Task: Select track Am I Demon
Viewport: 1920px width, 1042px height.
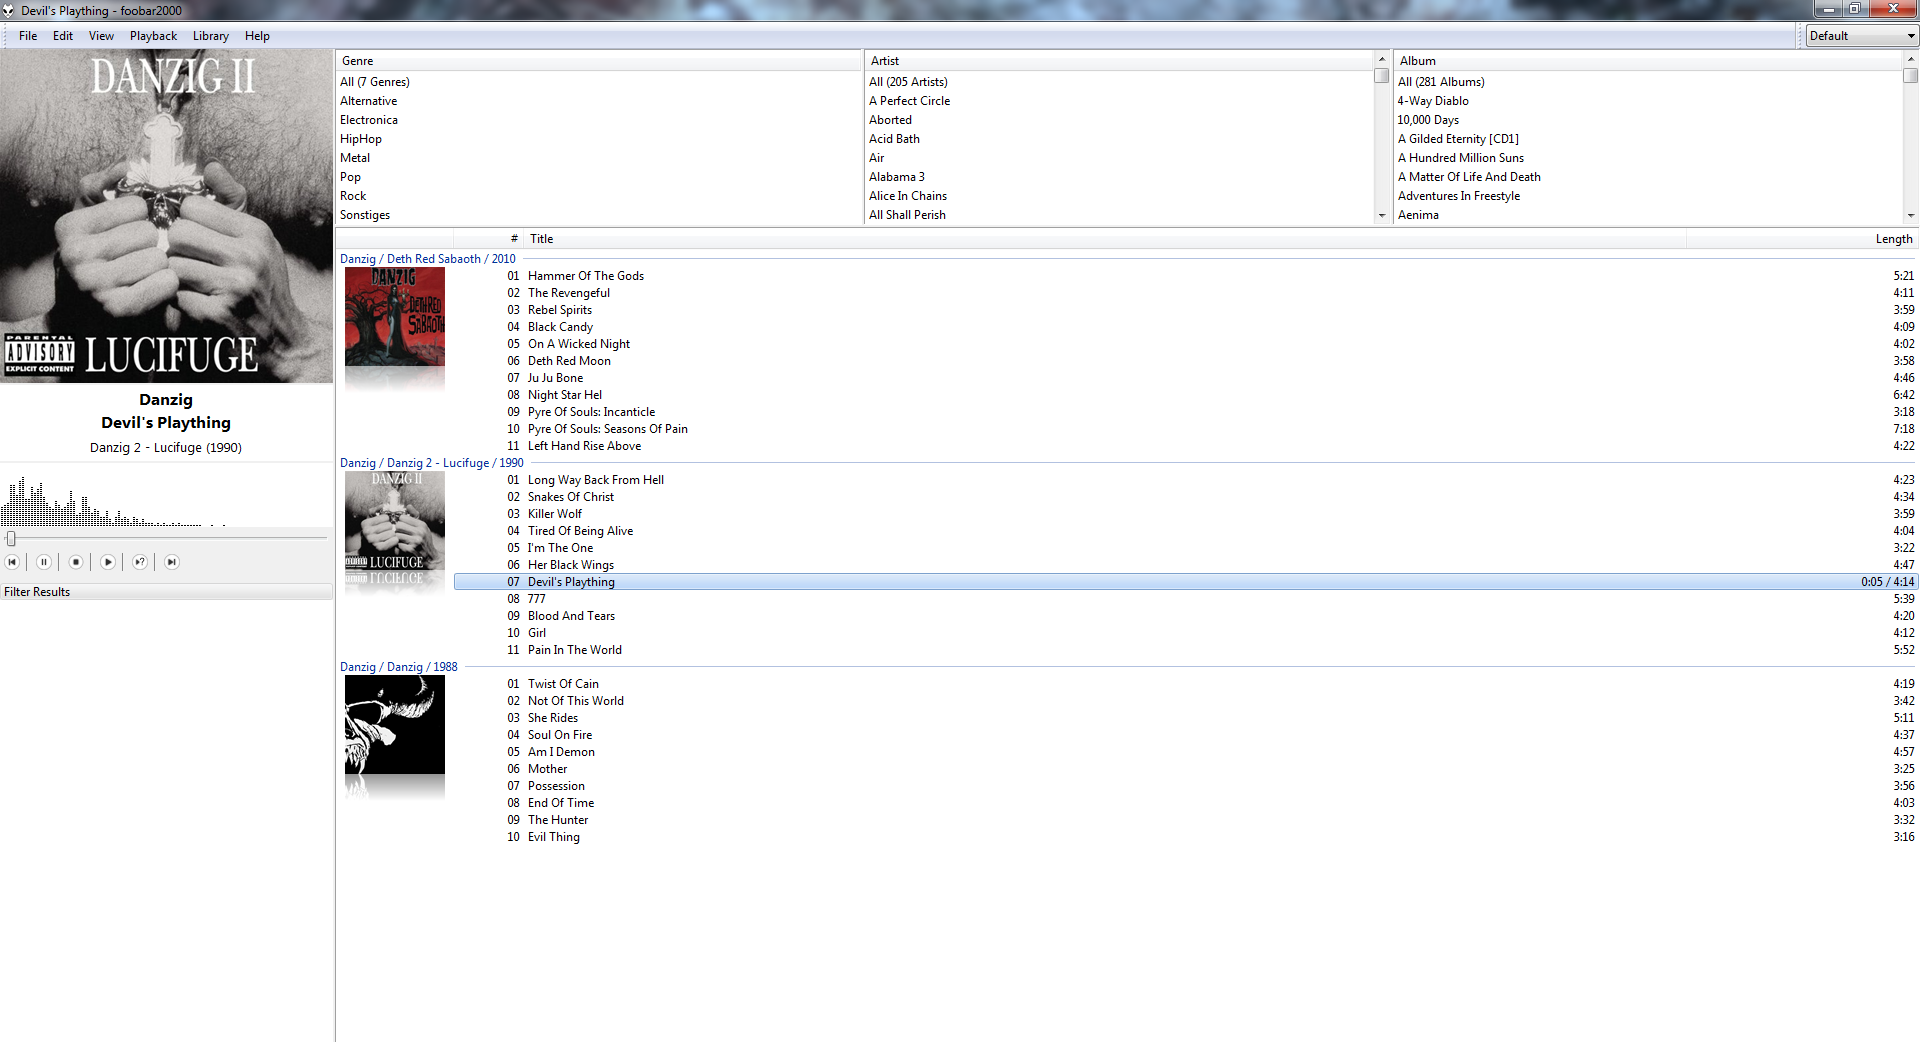Action: point(1185,752)
